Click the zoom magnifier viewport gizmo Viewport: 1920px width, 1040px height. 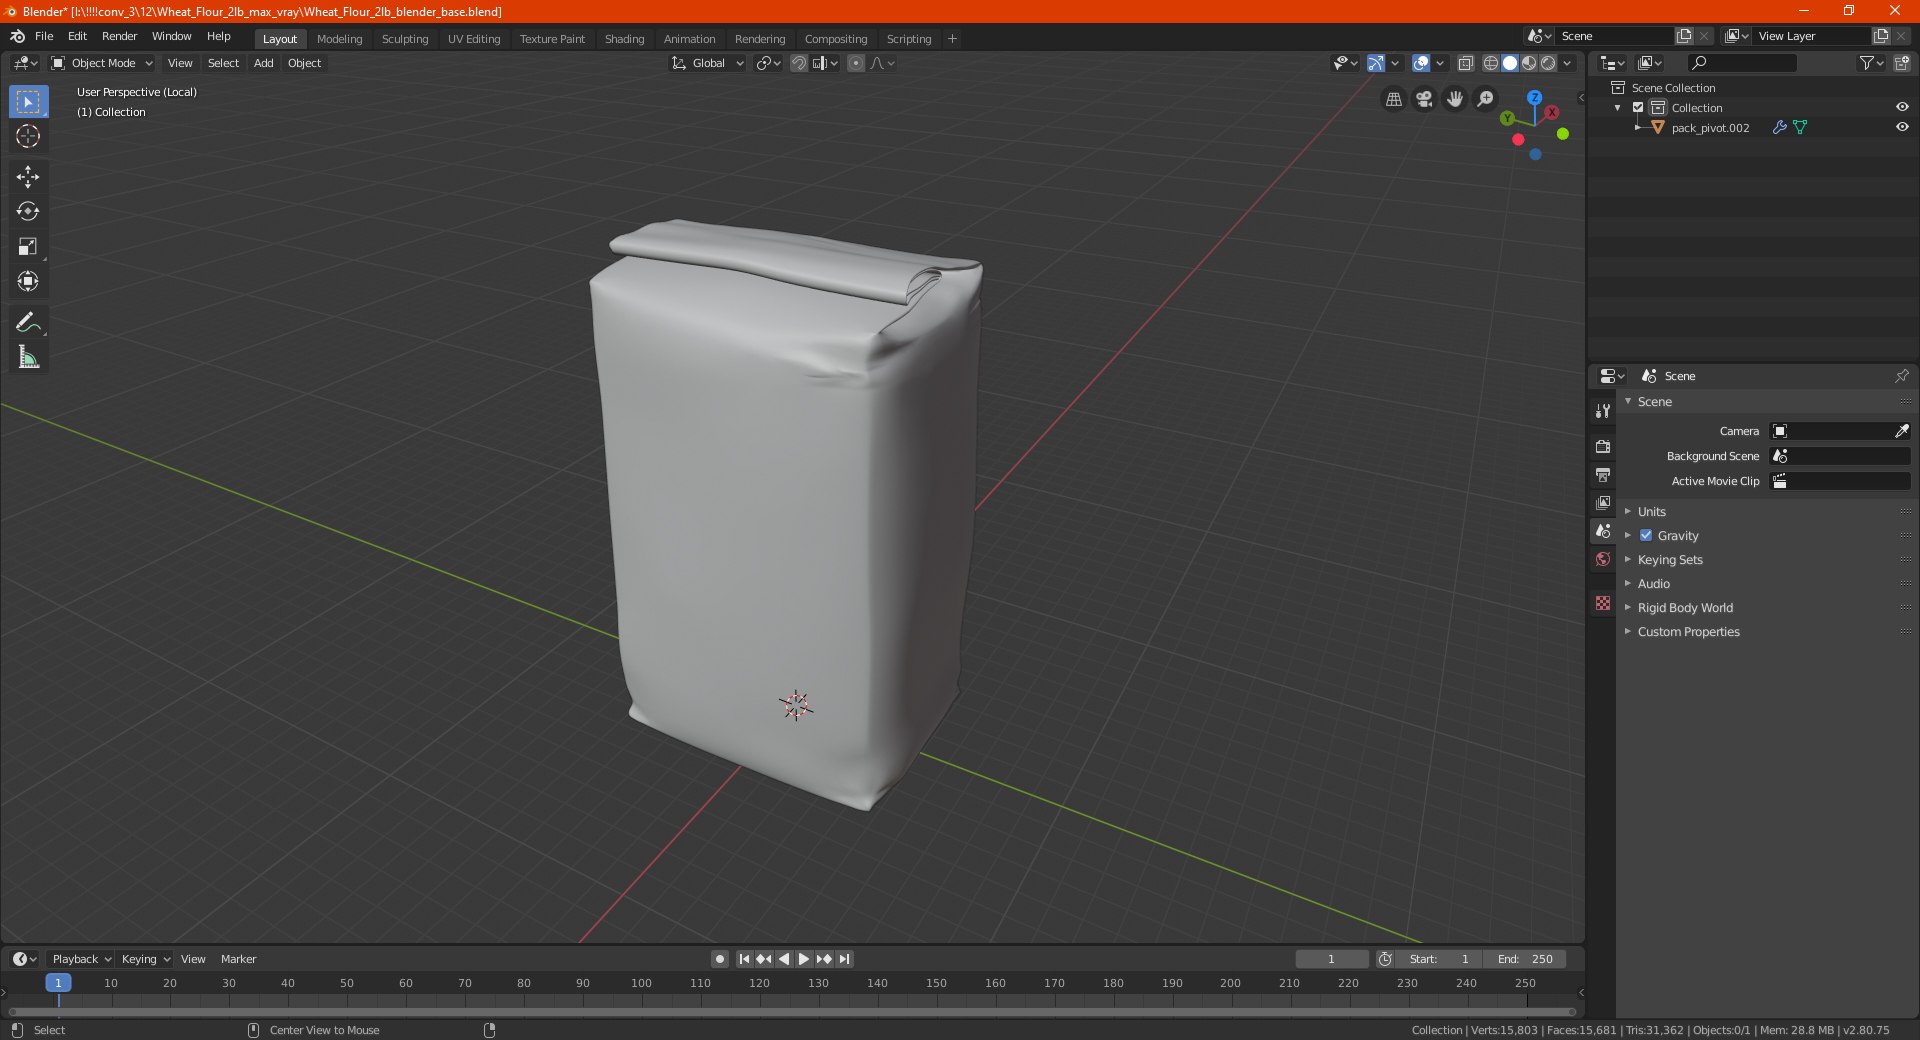coord(1486,99)
